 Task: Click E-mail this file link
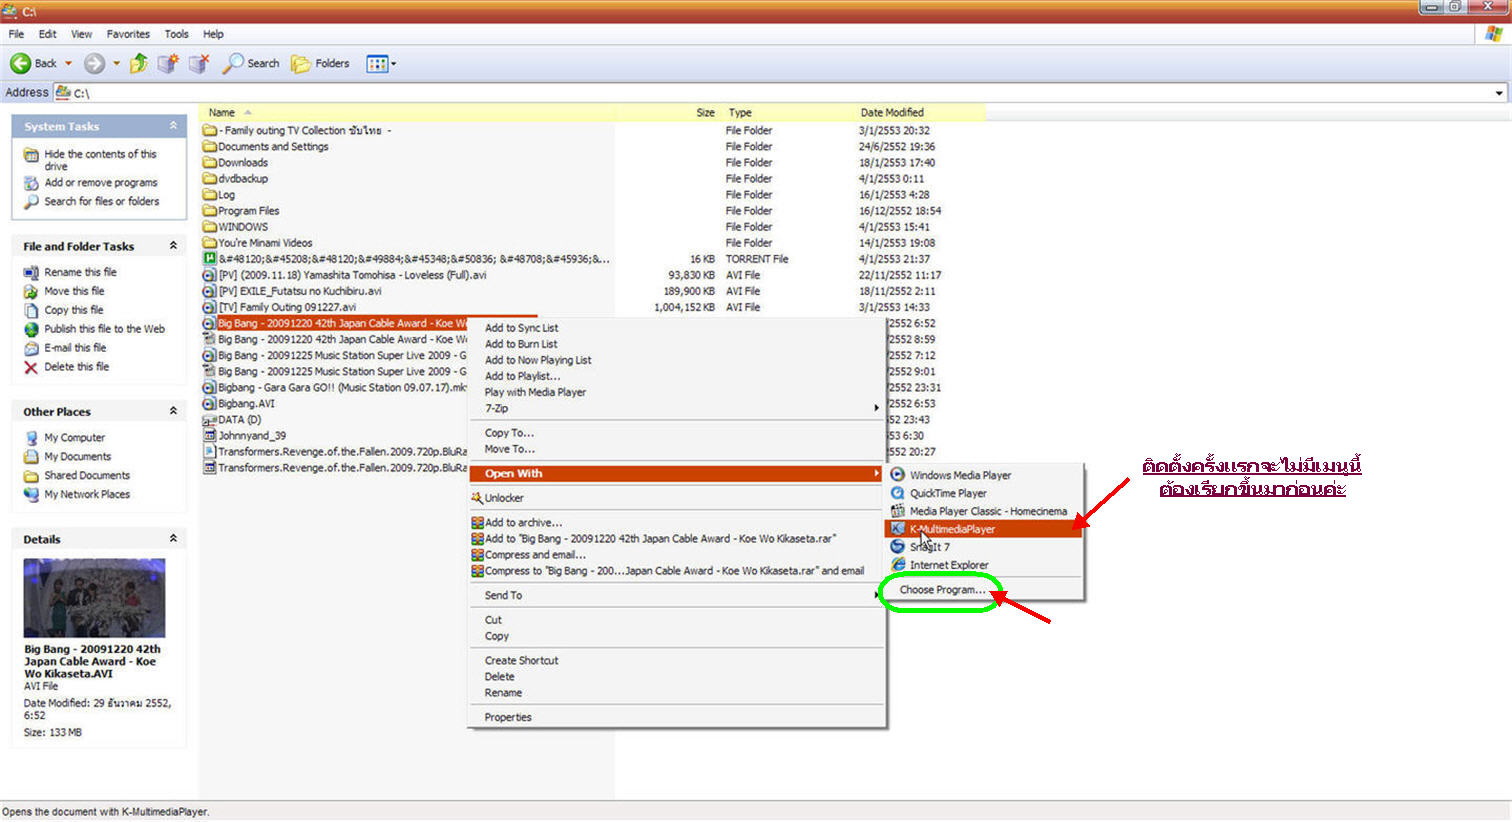click(75, 348)
